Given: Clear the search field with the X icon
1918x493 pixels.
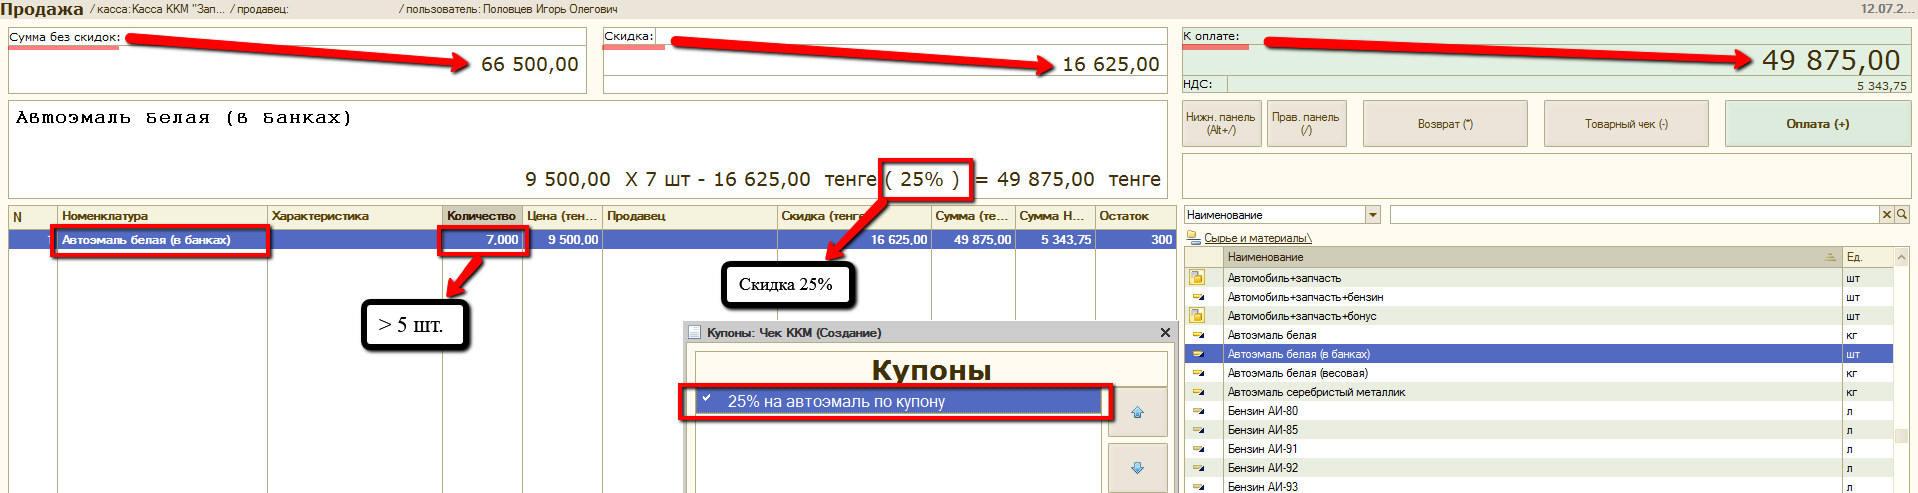Looking at the screenshot, I should click(1887, 214).
